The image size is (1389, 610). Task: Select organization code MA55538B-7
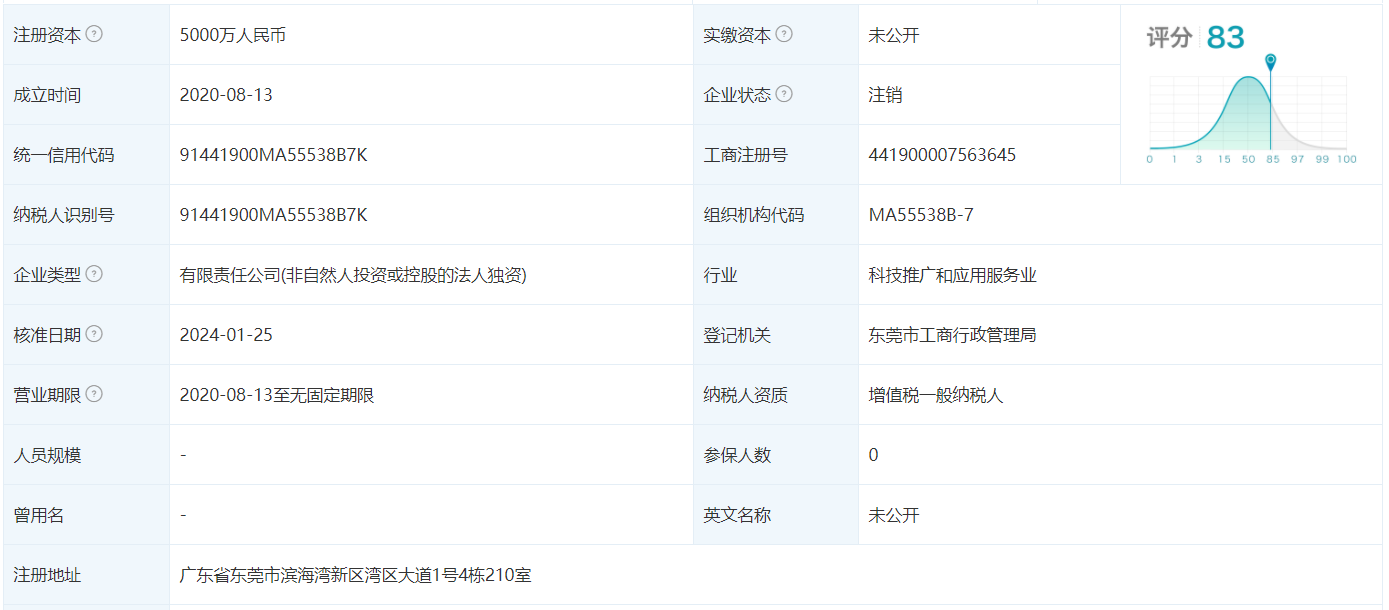[x=921, y=215]
